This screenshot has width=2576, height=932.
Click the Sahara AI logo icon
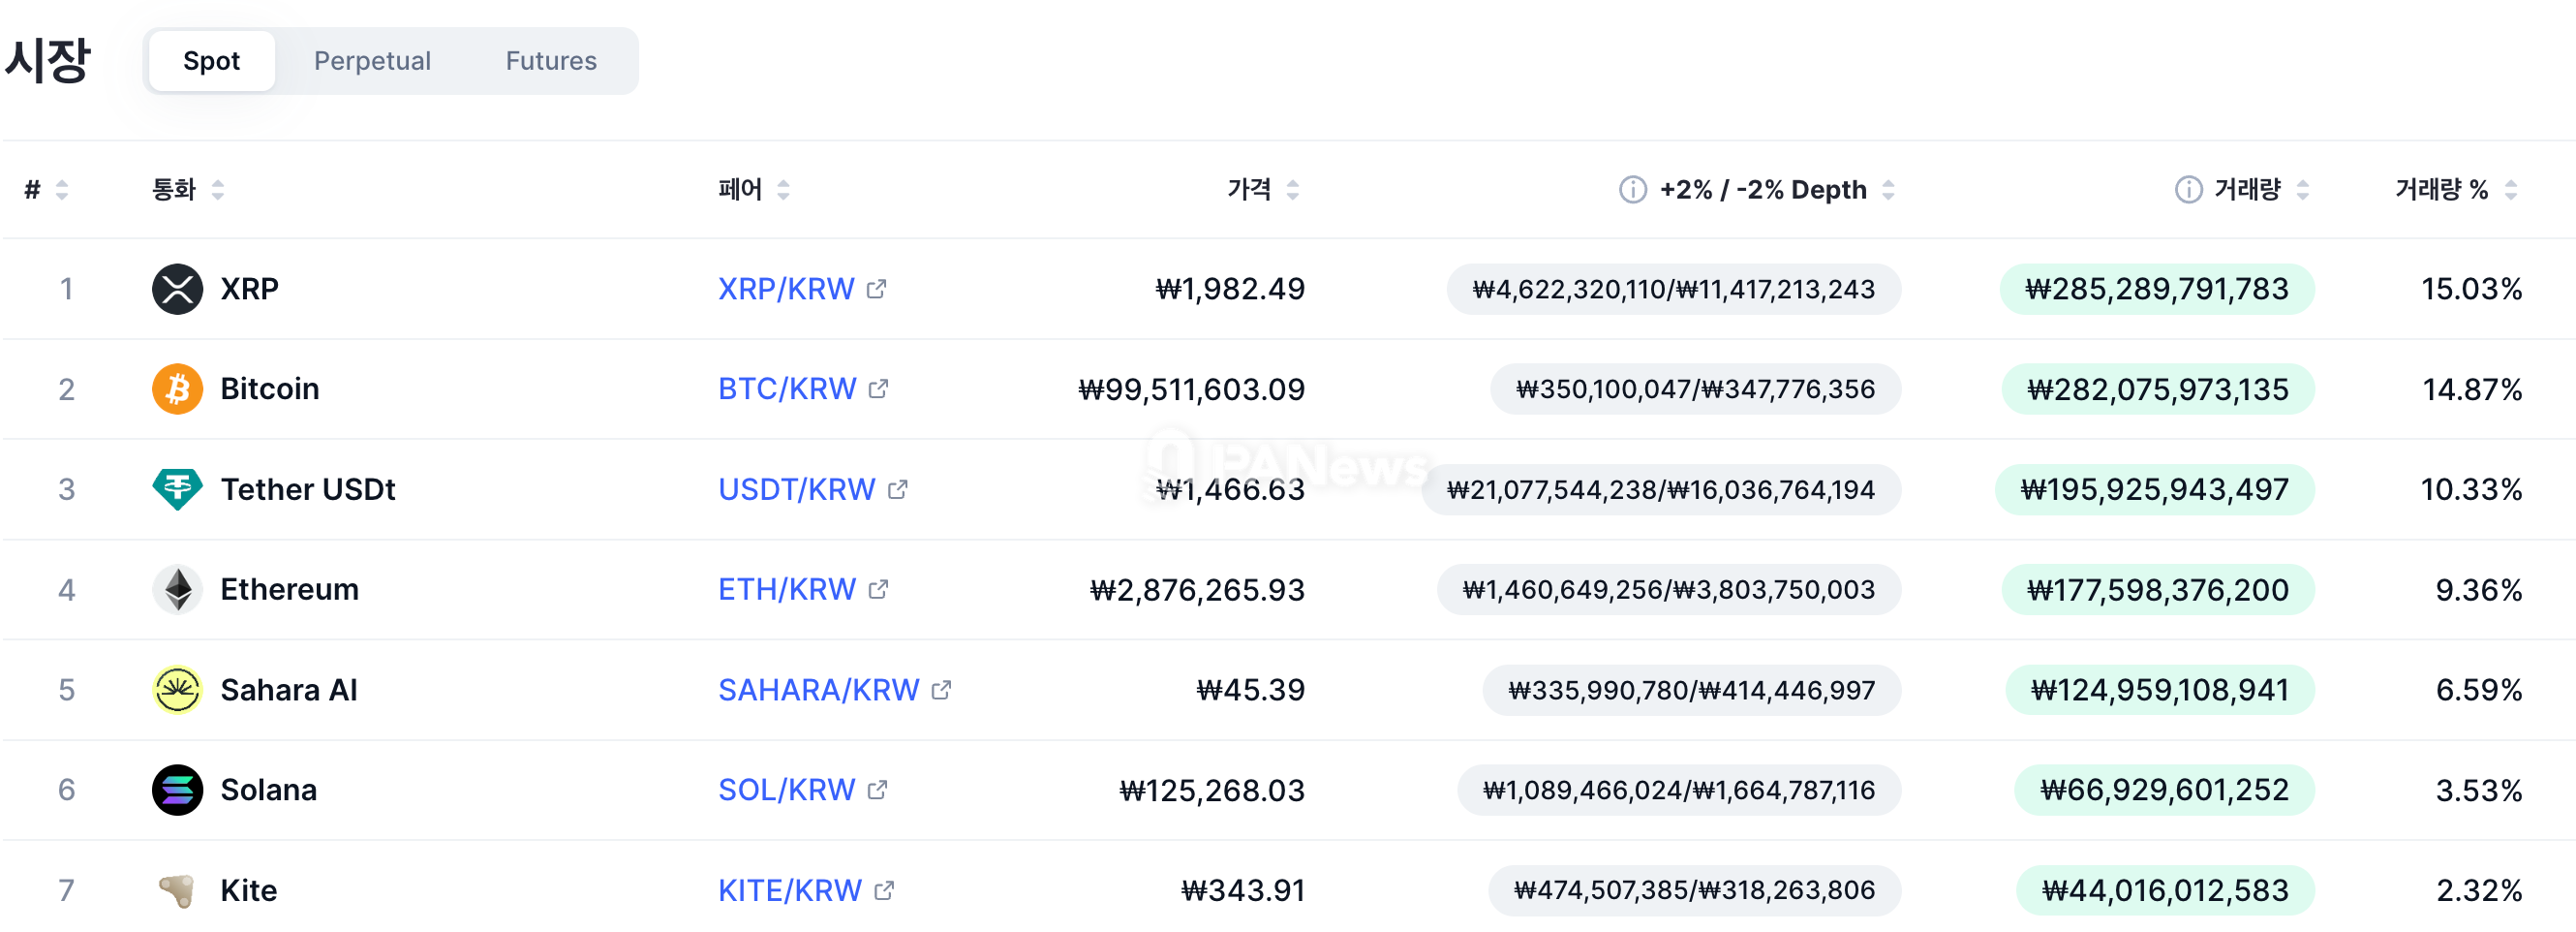(x=177, y=690)
